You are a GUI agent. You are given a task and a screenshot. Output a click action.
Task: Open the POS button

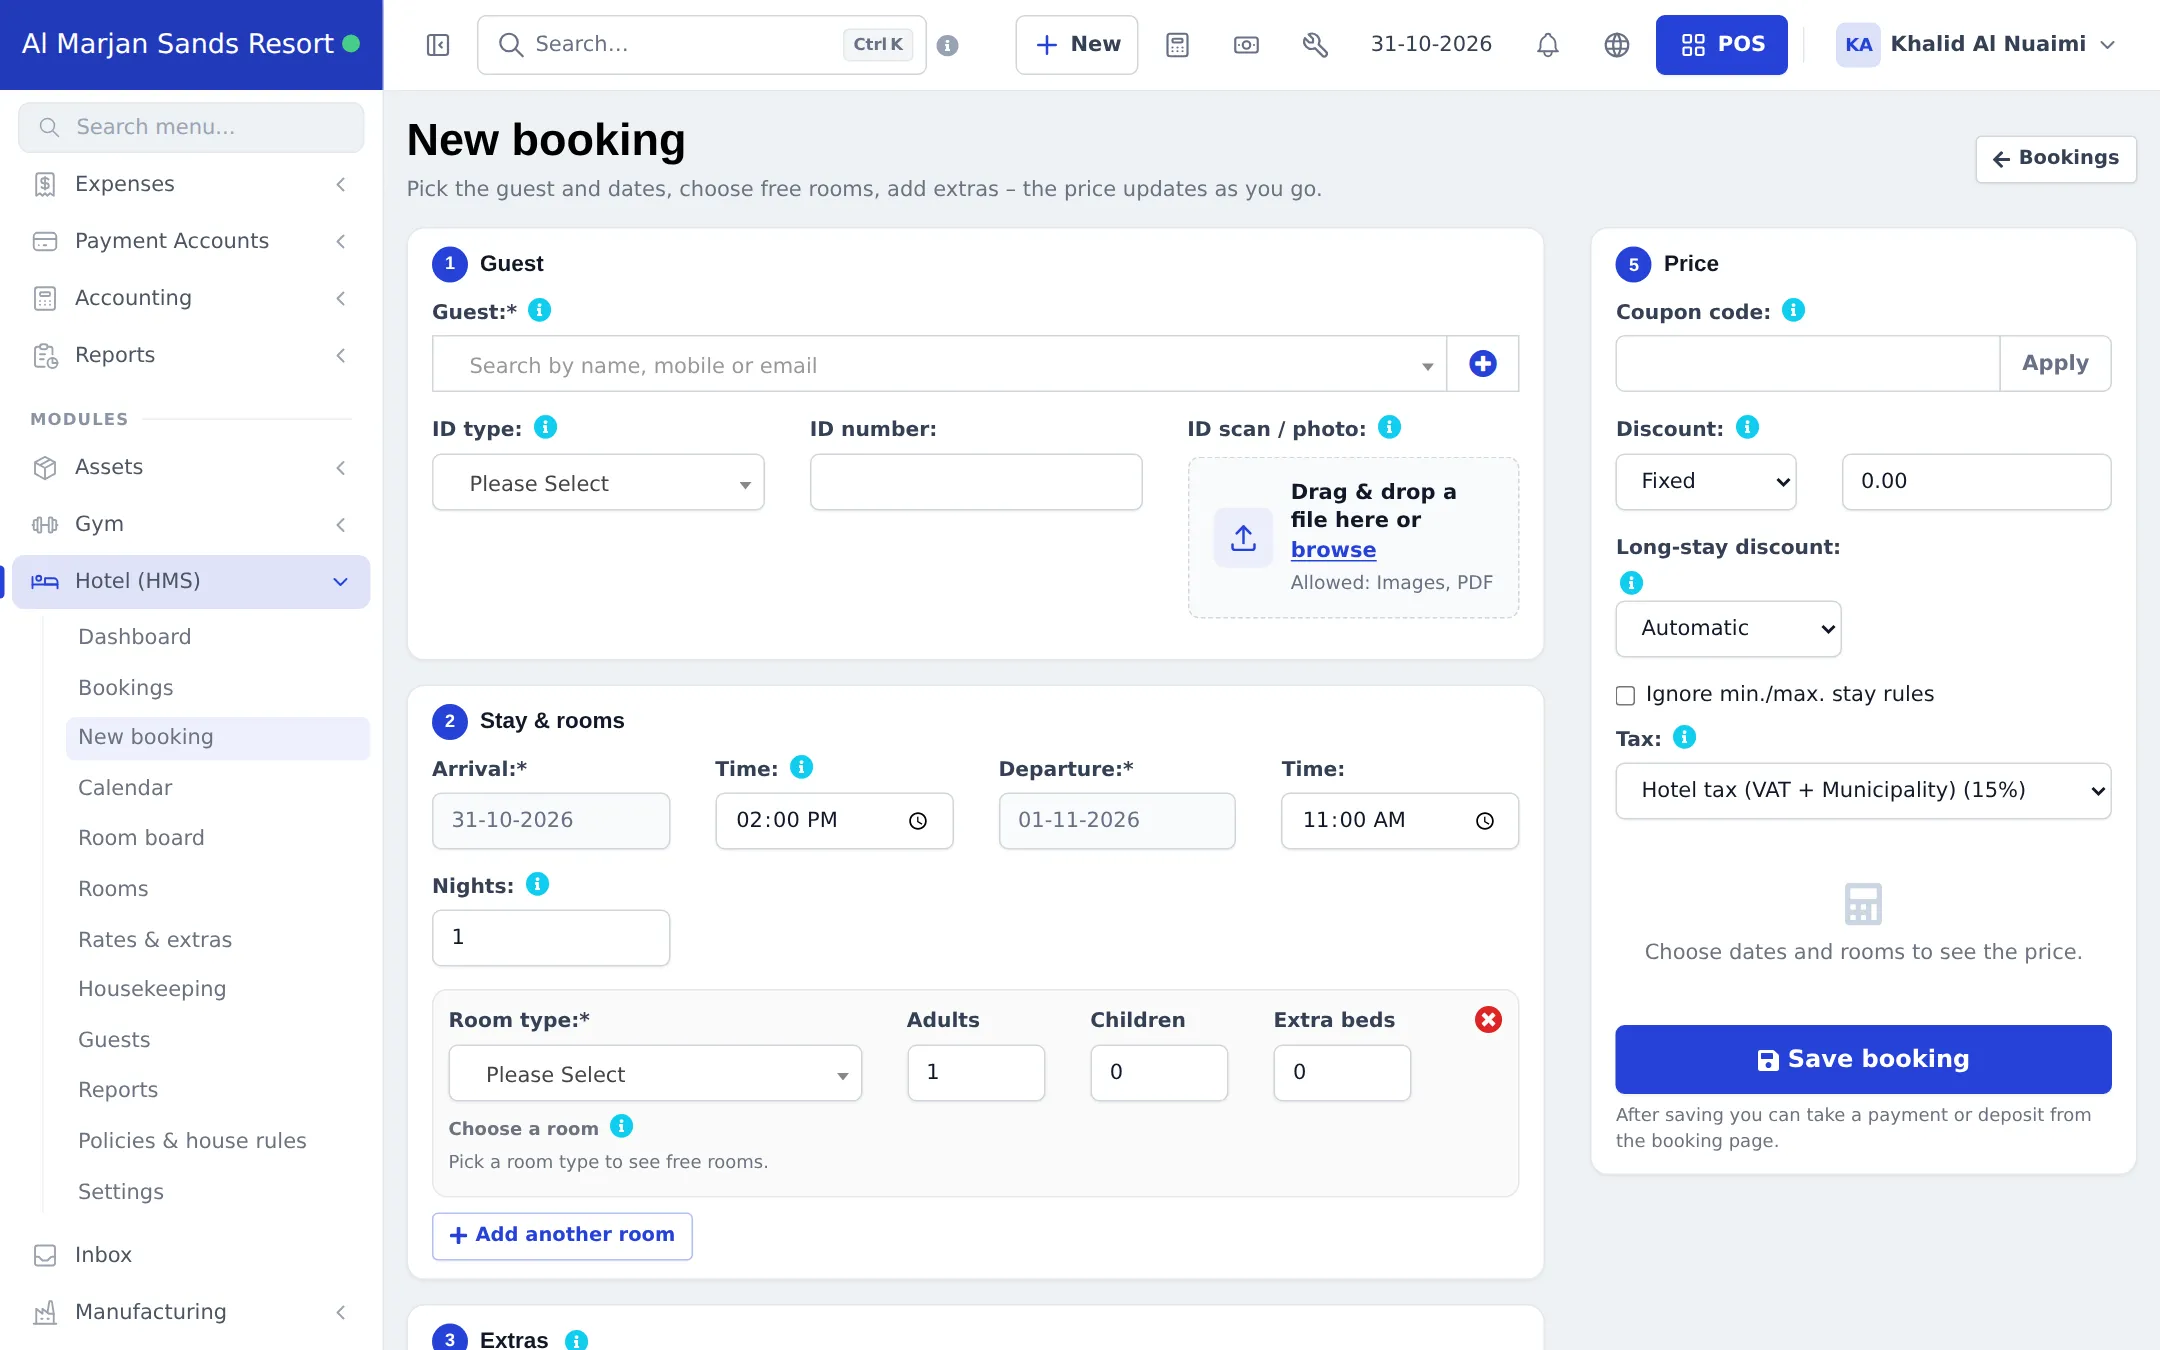[x=1721, y=45]
